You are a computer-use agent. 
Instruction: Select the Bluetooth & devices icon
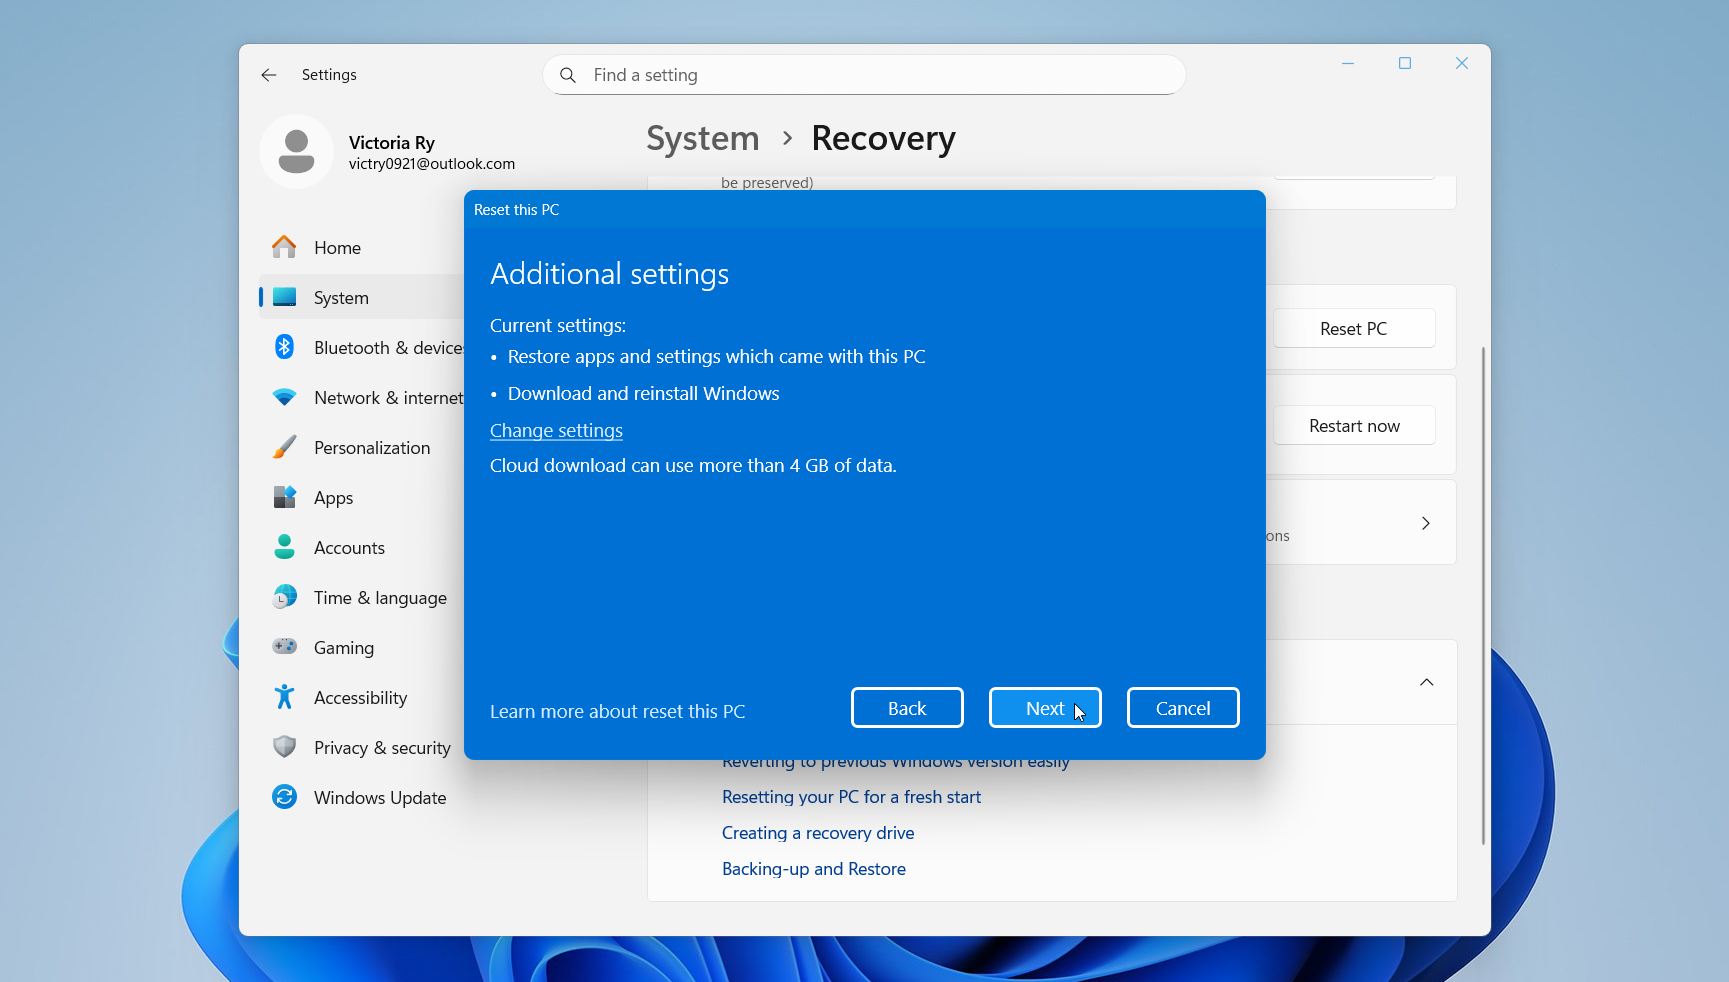(284, 347)
